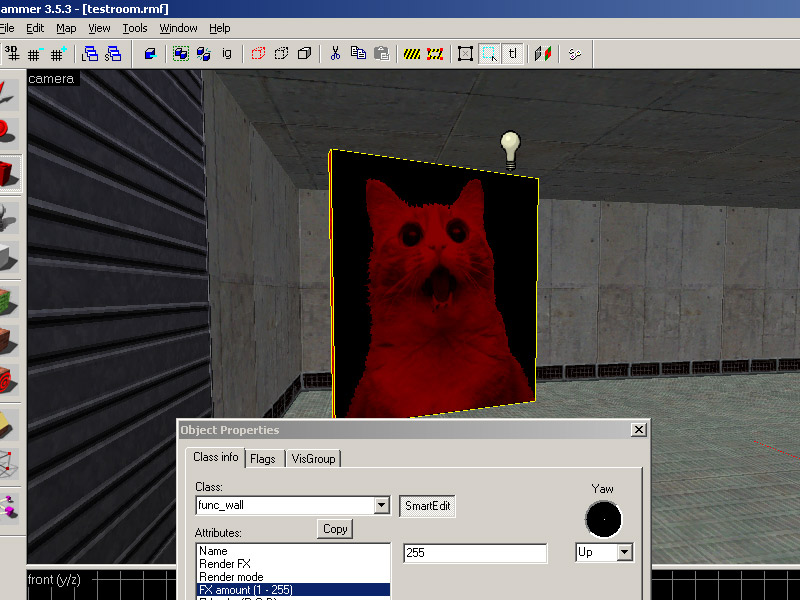Switch to the Flags tab
This screenshot has height=600, width=800.
tap(263, 459)
